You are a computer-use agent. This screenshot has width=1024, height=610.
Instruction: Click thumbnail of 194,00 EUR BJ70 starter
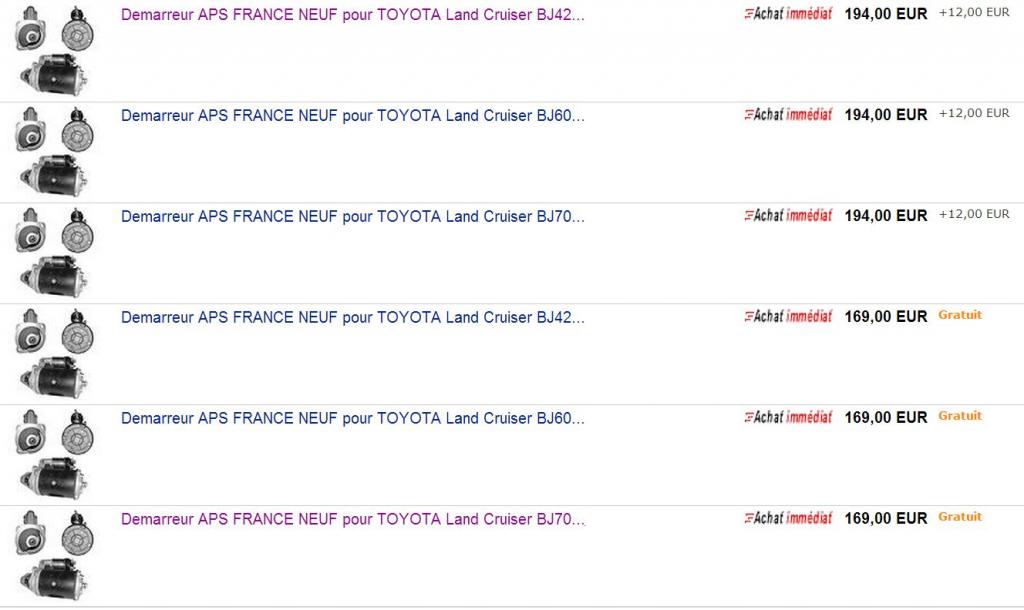(x=54, y=252)
